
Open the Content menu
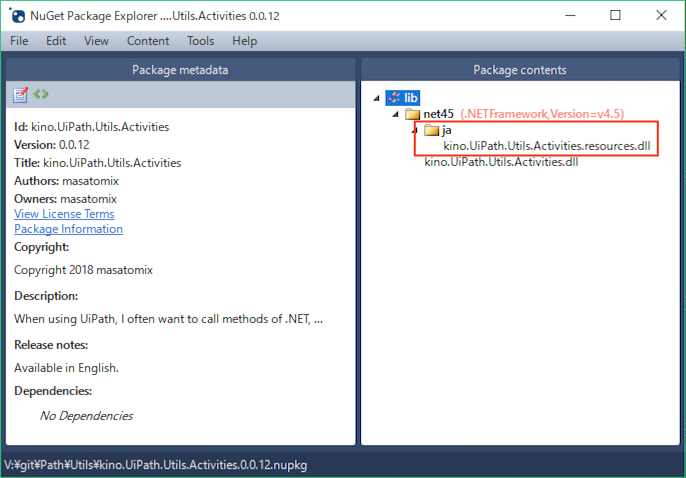coord(148,41)
